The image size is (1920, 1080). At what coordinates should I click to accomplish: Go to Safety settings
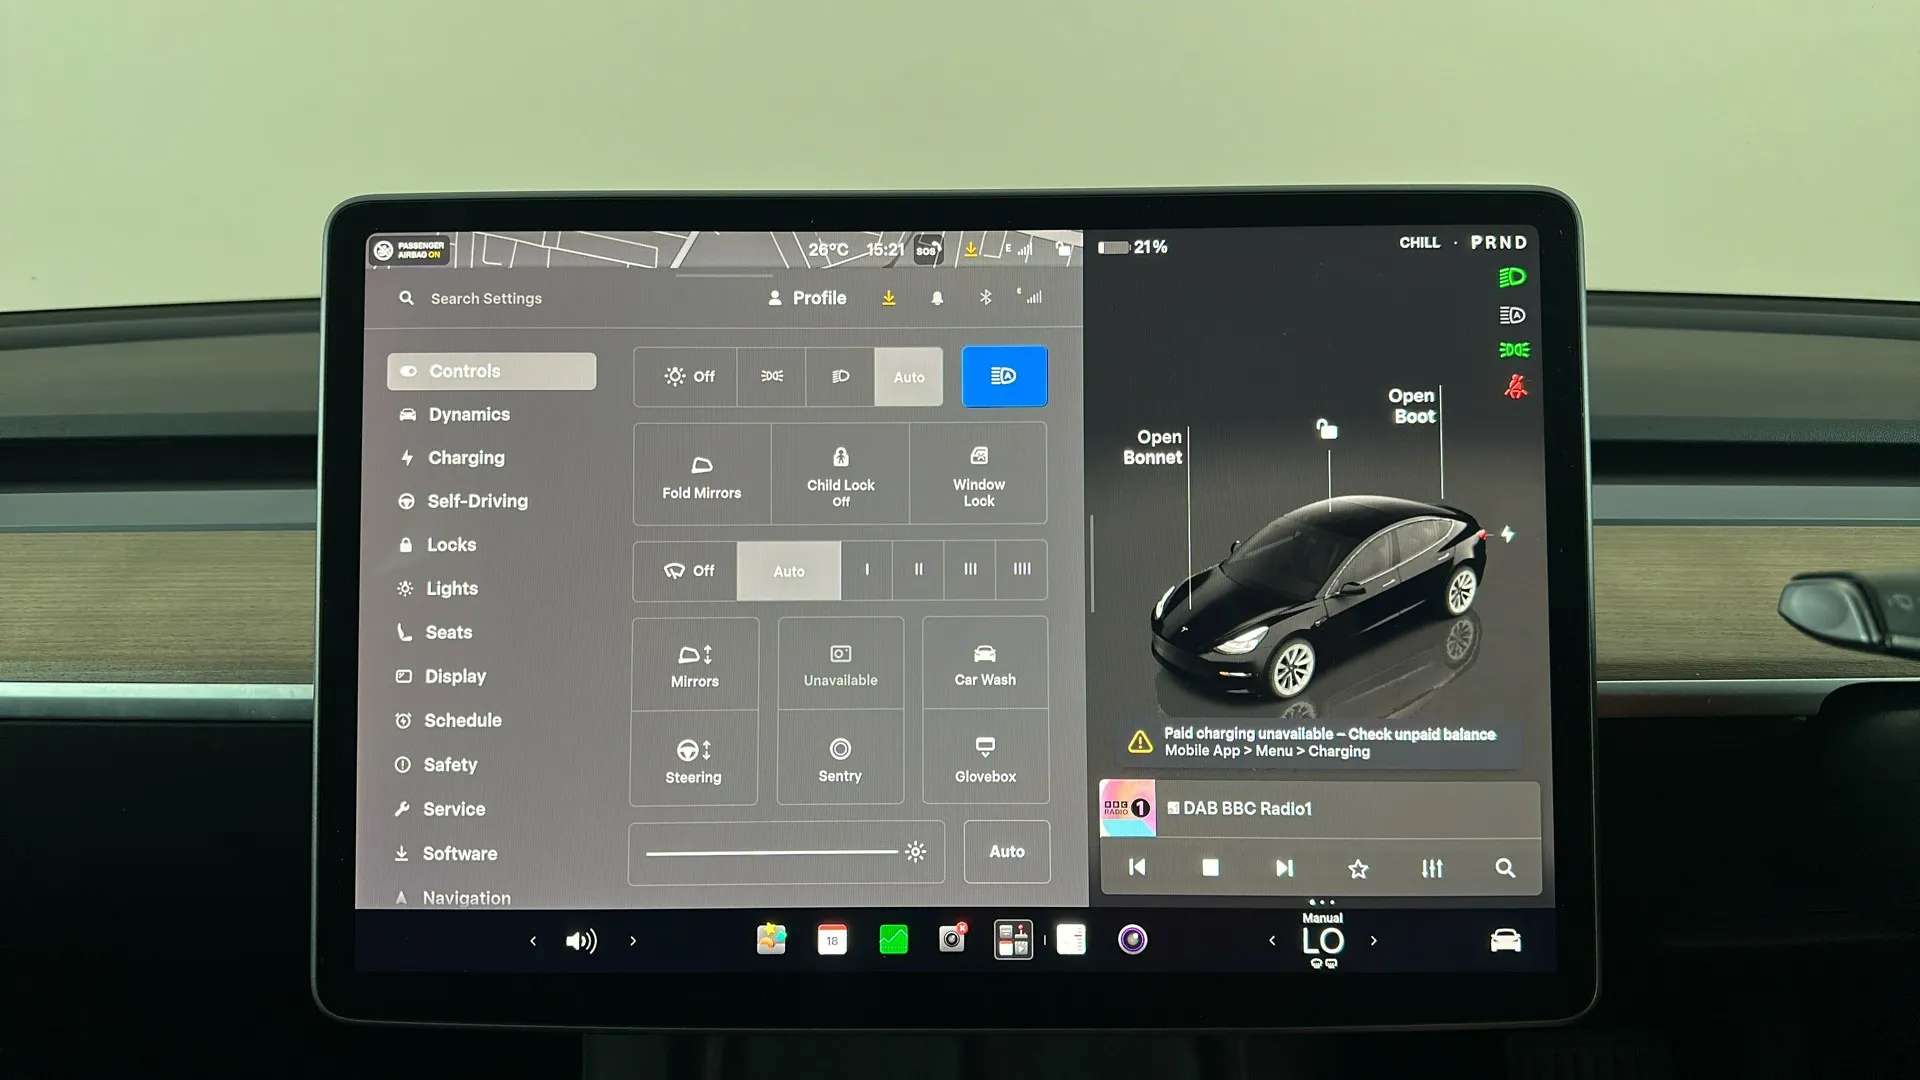(x=436, y=765)
